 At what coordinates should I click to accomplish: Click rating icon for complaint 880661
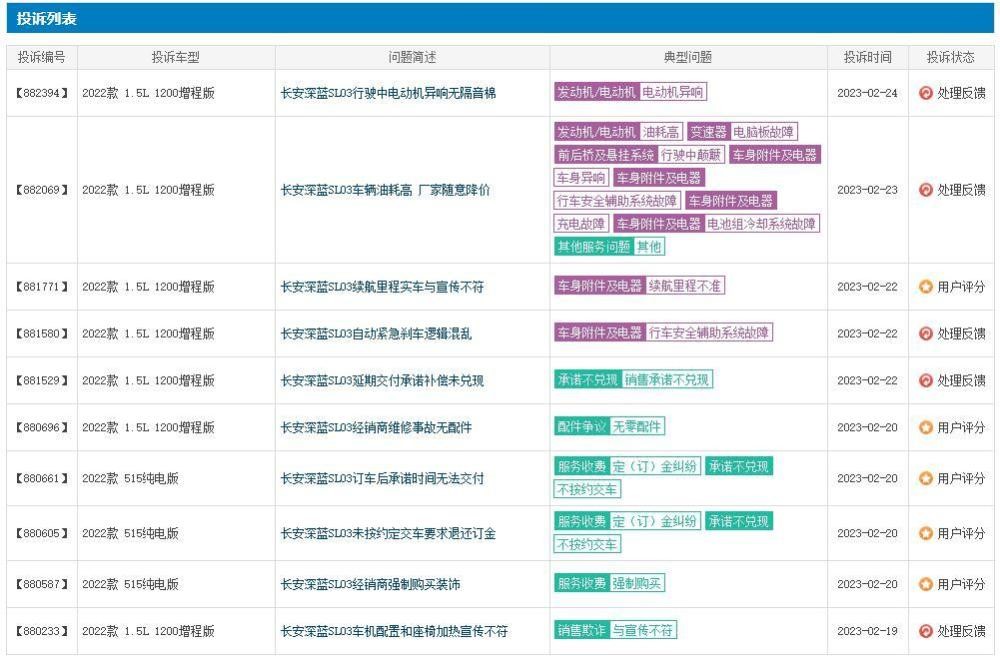point(925,479)
